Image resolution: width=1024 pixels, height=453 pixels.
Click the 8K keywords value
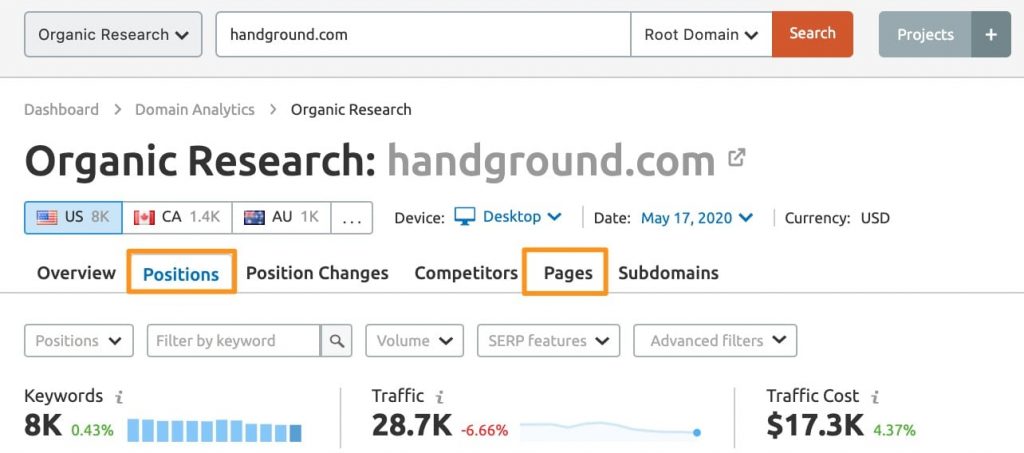[x=43, y=427]
